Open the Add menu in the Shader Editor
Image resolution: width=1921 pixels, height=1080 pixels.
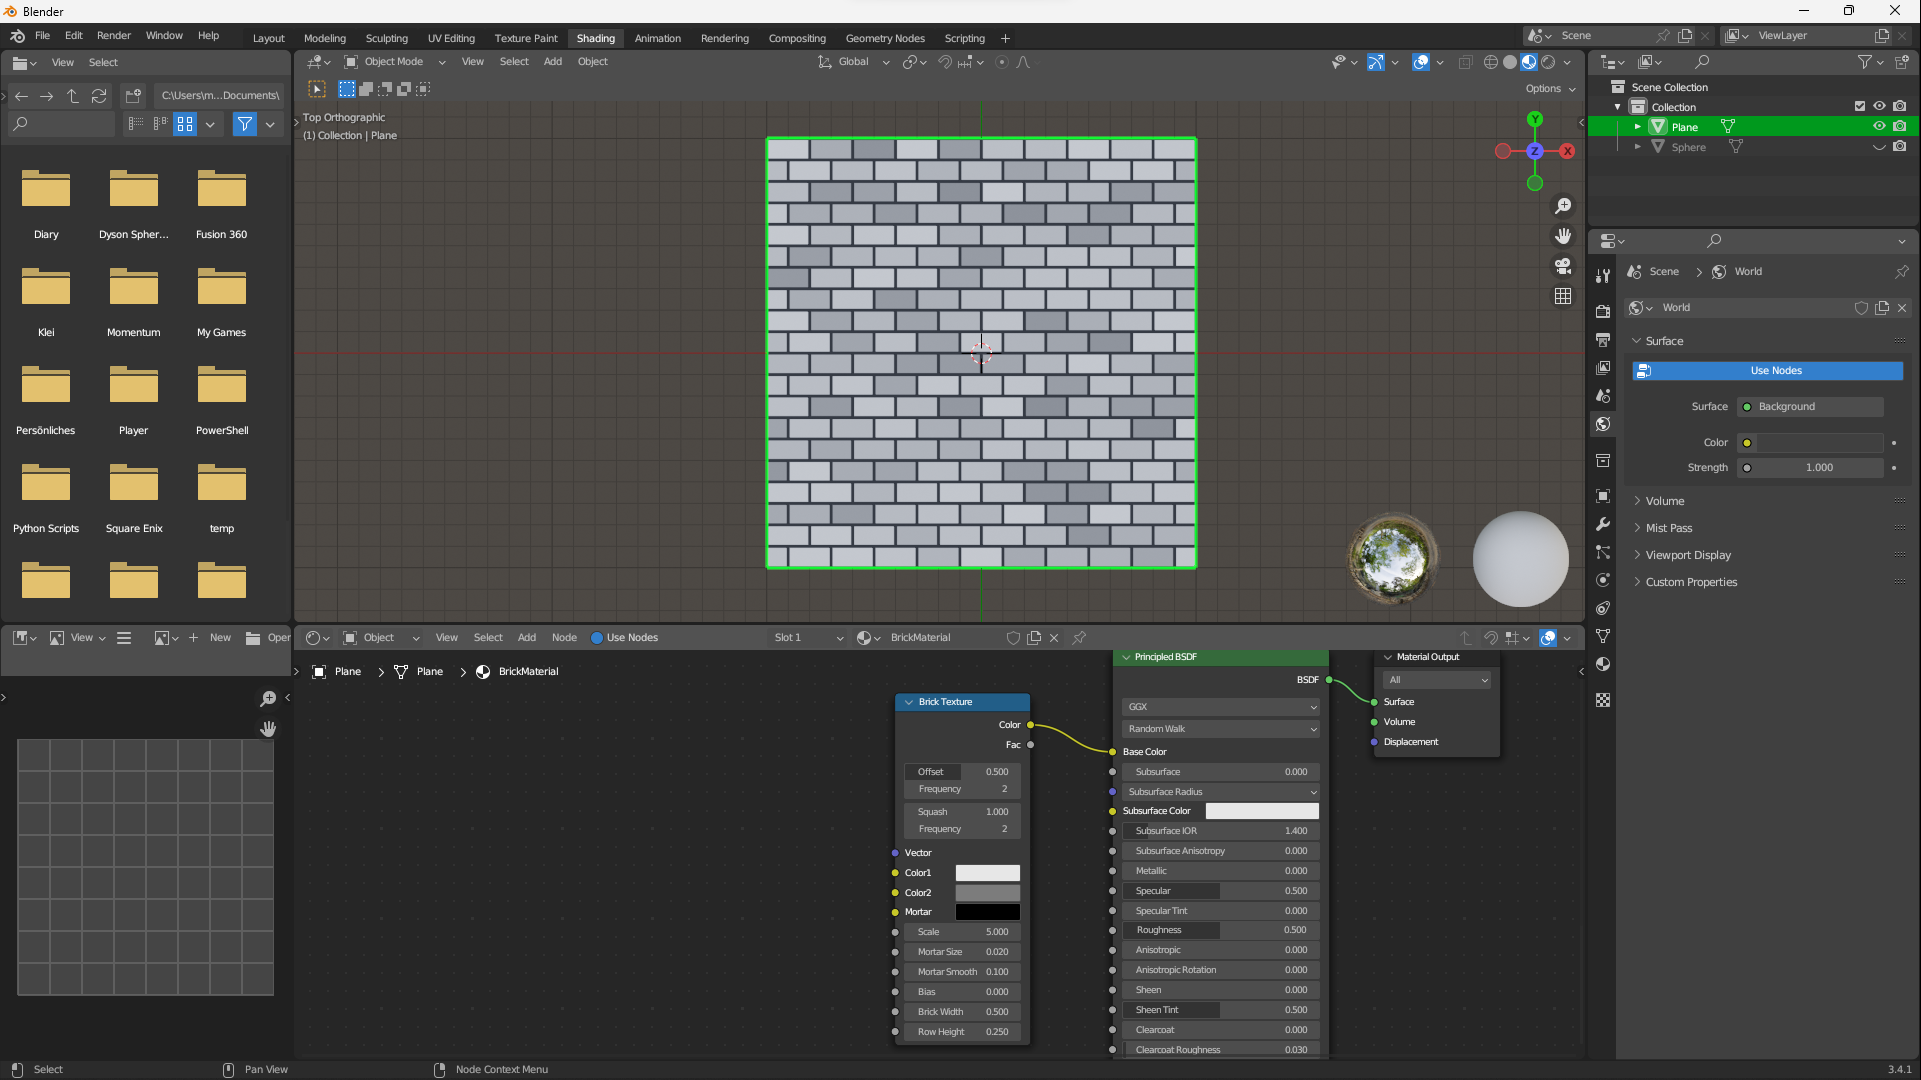click(527, 637)
